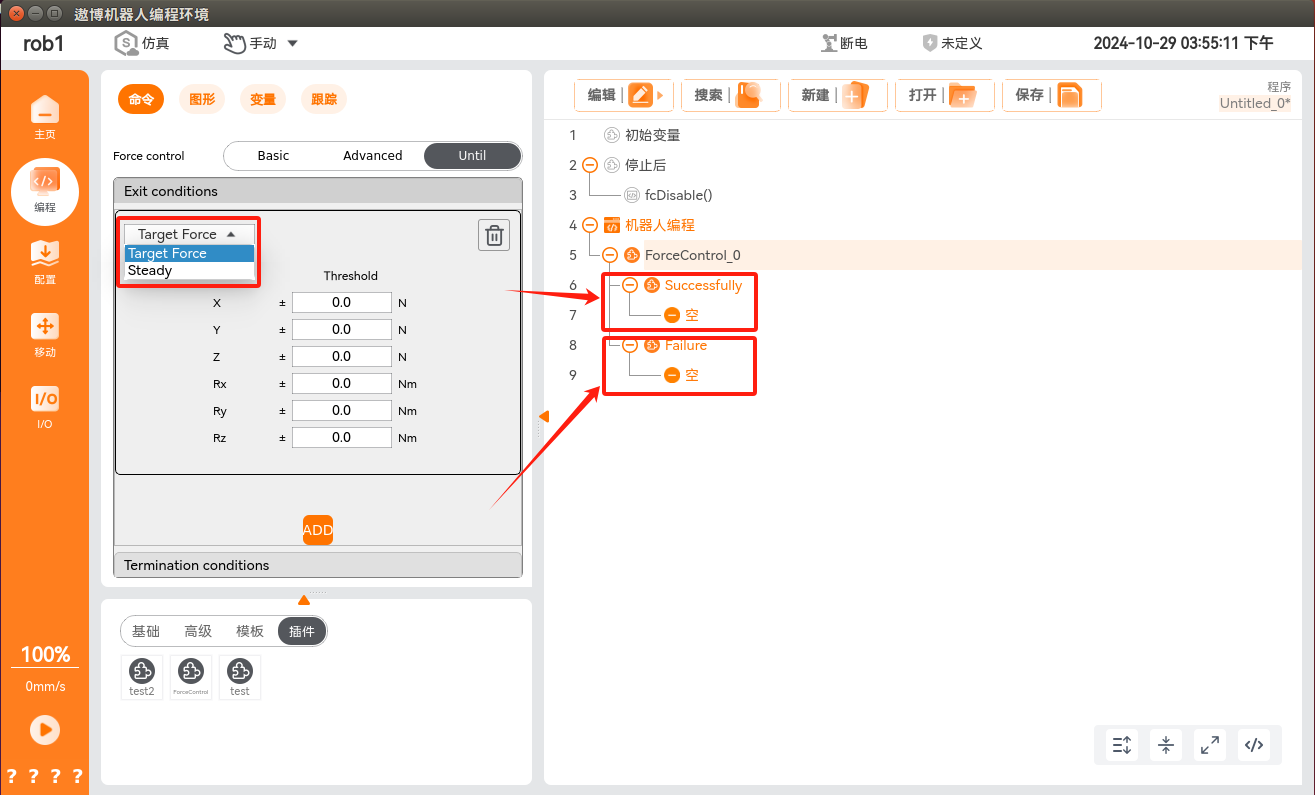This screenshot has height=795, width=1315.
Task: Open the I/O panel in sidebar
Action: tap(45, 407)
